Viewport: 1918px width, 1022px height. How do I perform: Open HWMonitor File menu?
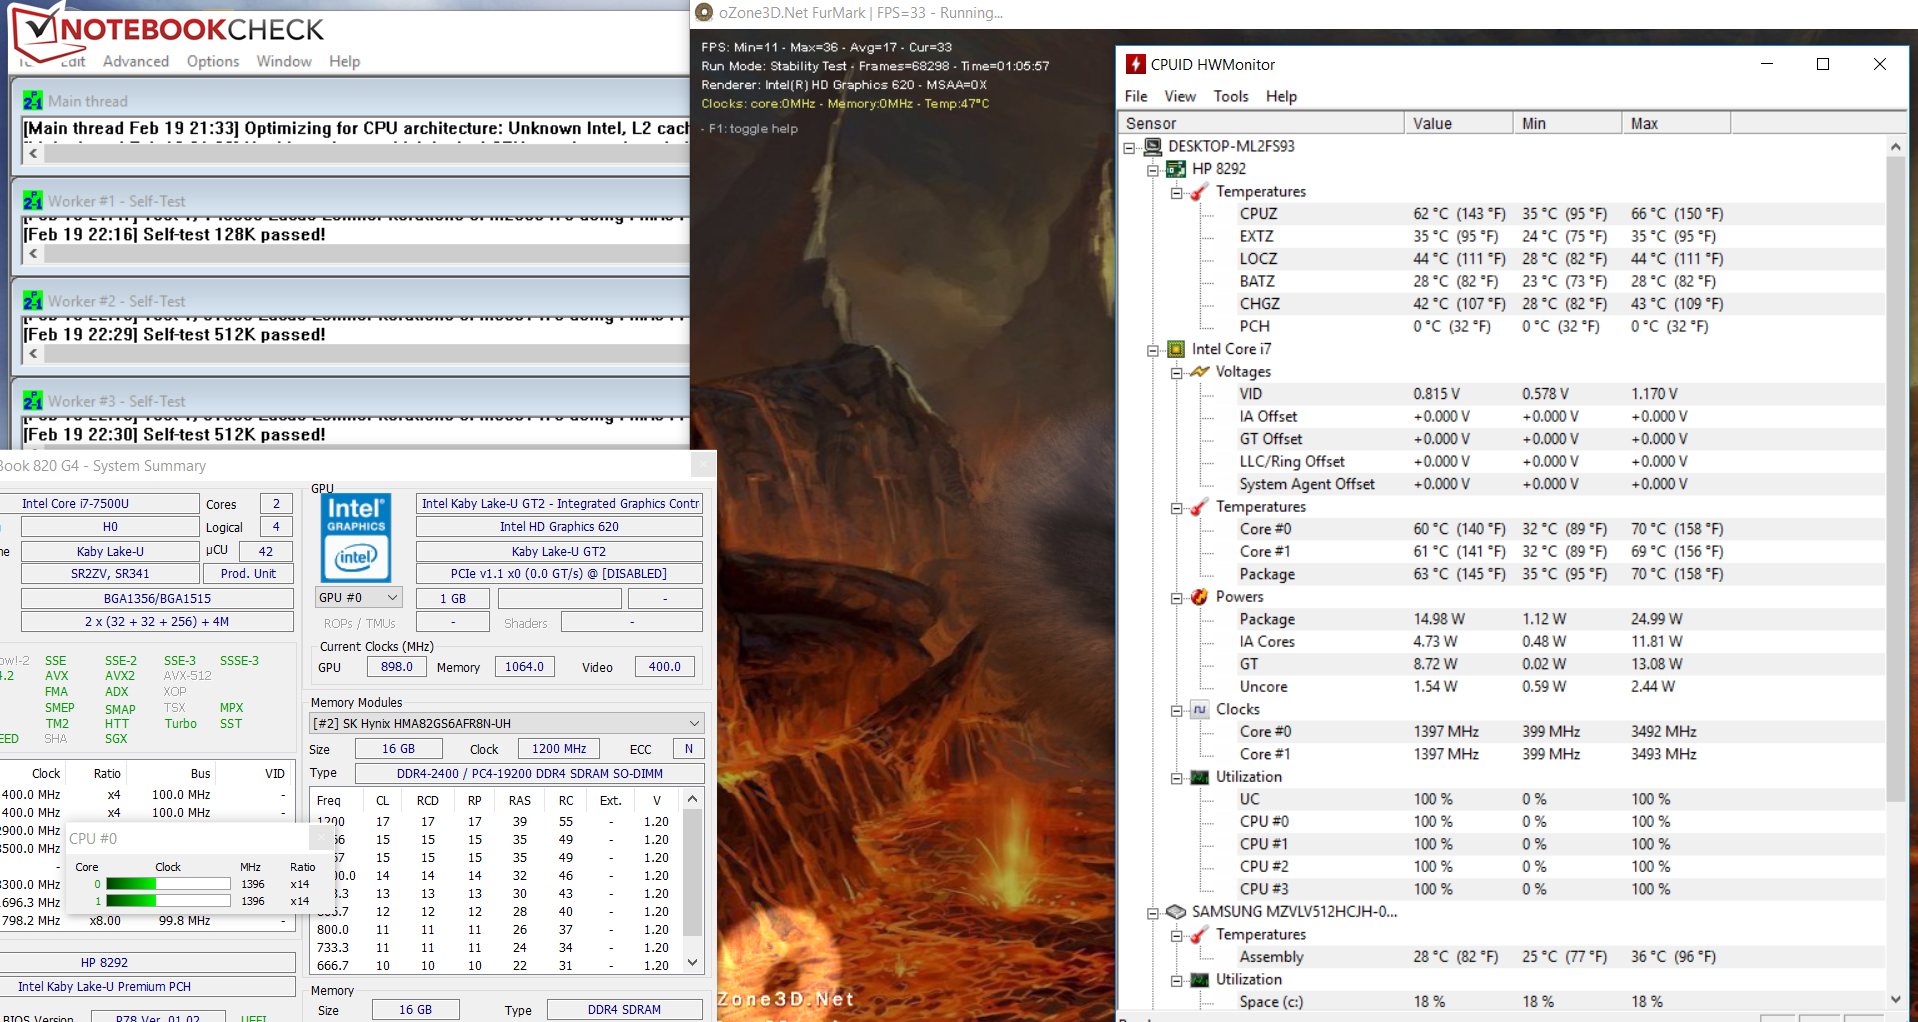(1136, 96)
